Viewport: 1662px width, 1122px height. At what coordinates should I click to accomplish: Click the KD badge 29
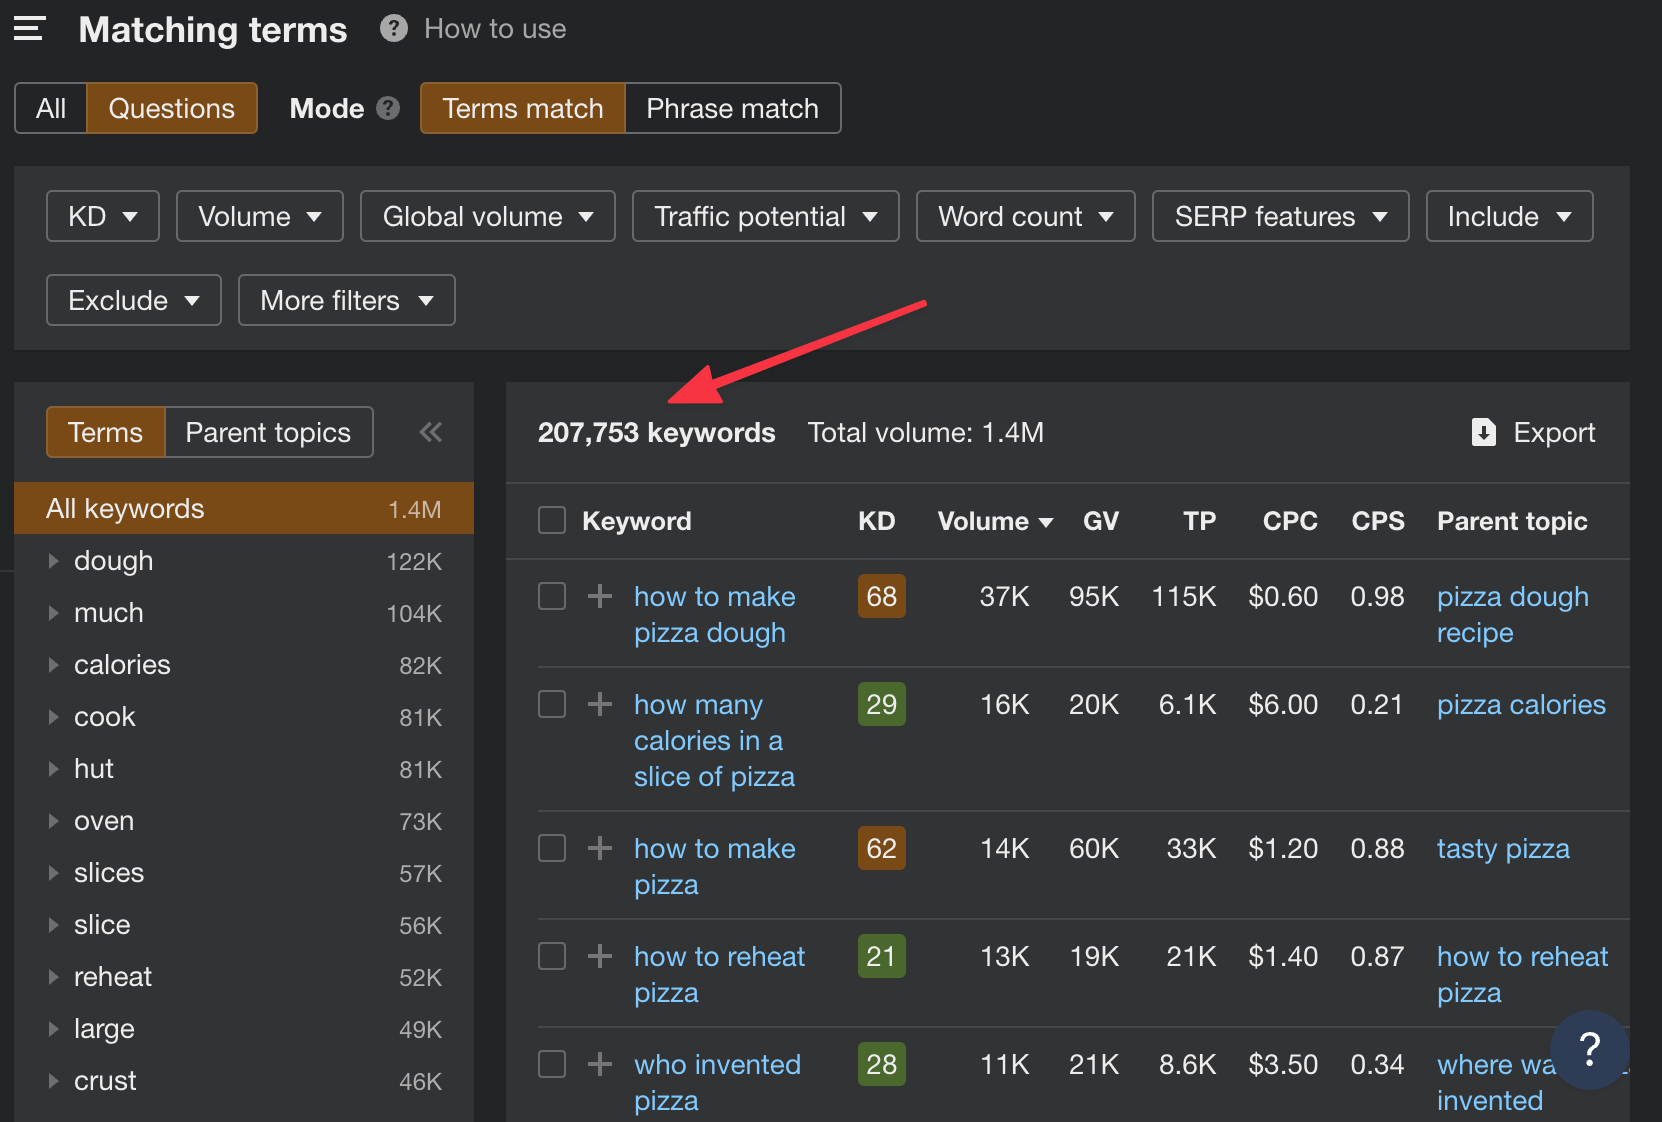coord(882,704)
